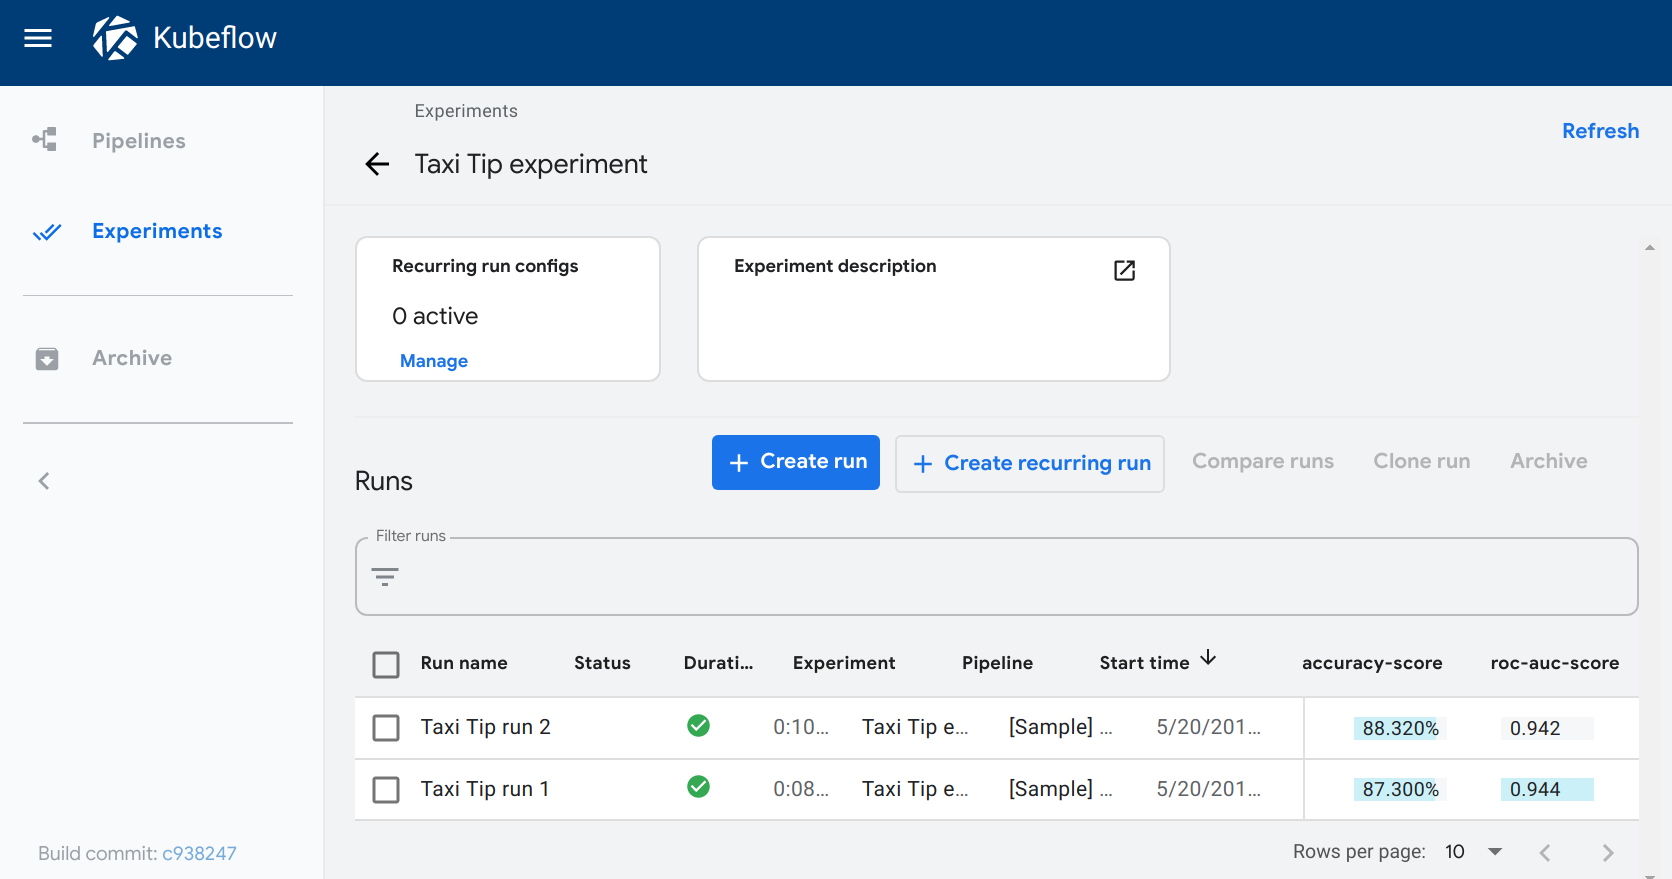This screenshot has width=1672, height=879.
Task: Click the Experiment column header
Action: [x=844, y=663]
